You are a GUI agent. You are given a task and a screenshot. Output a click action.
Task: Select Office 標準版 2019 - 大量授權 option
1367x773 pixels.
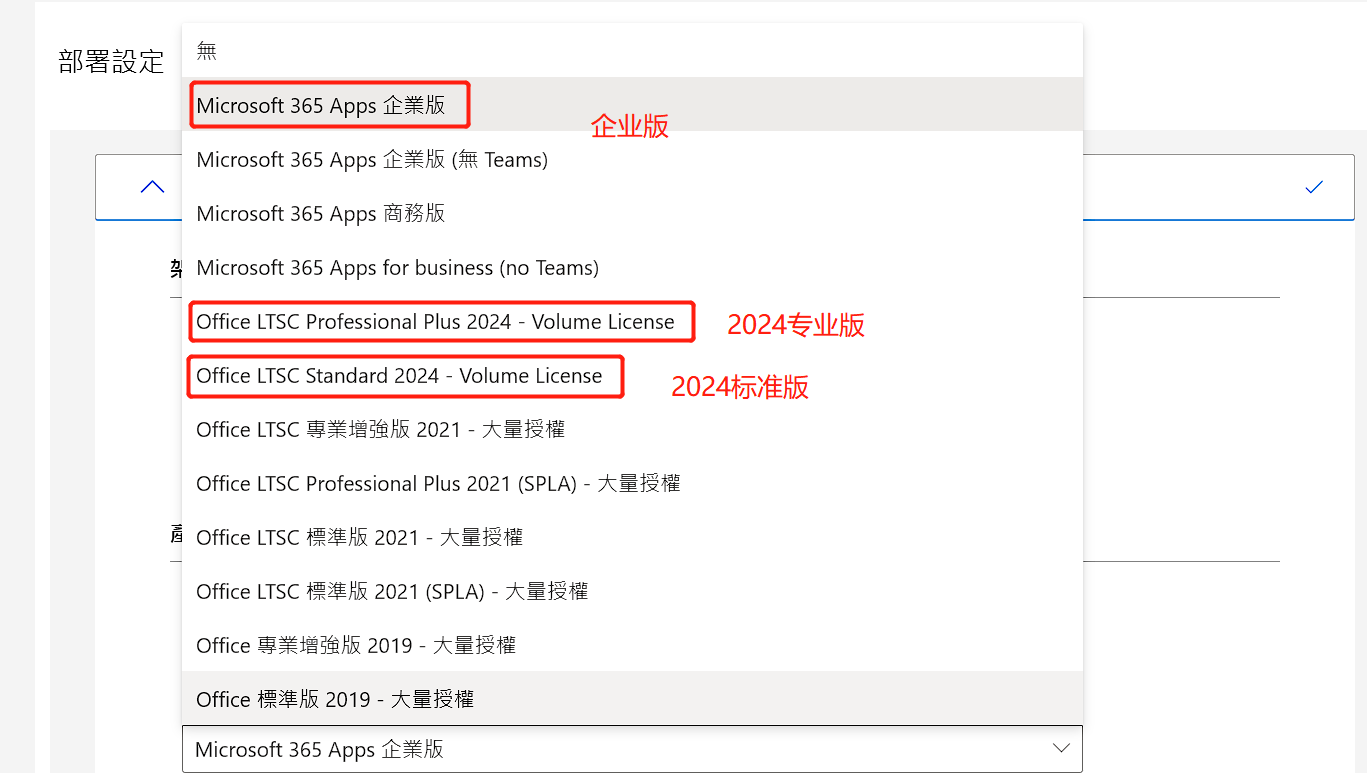pos(632,699)
